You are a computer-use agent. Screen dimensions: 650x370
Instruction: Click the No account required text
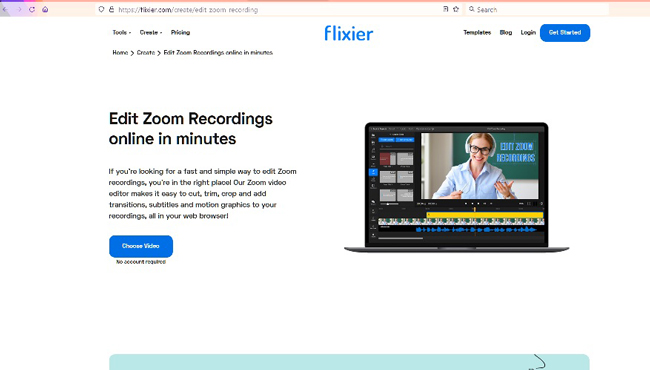coord(141,262)
